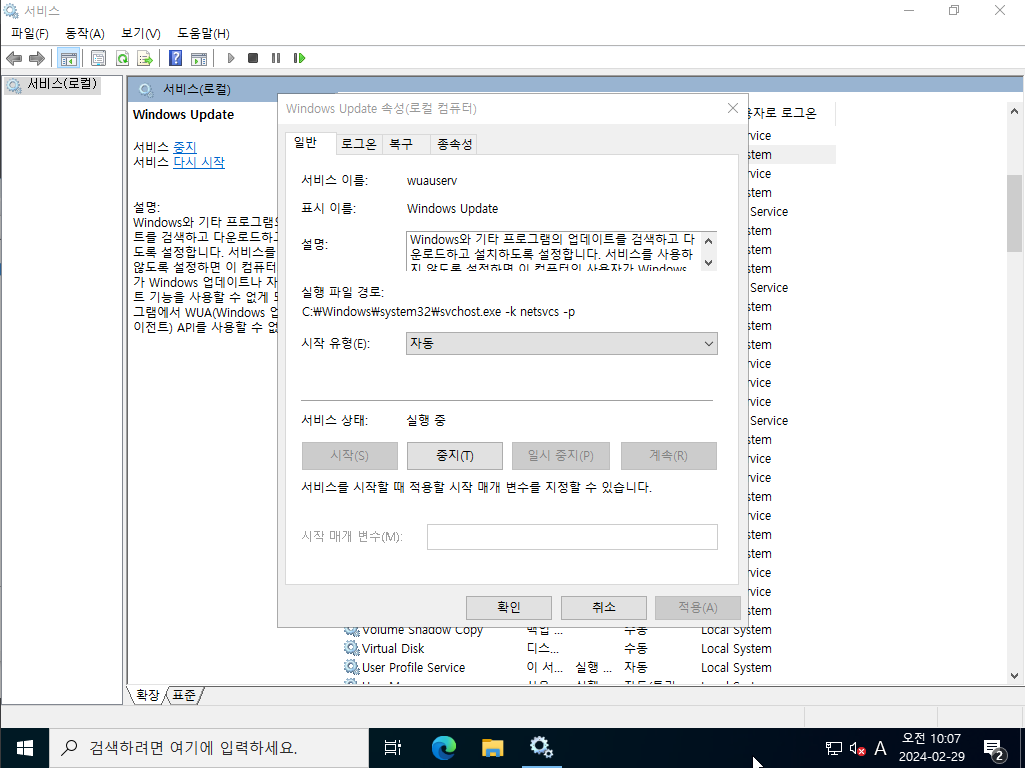
Task: Refresh the services list using the toolbar
Action: tap(122, 58)
